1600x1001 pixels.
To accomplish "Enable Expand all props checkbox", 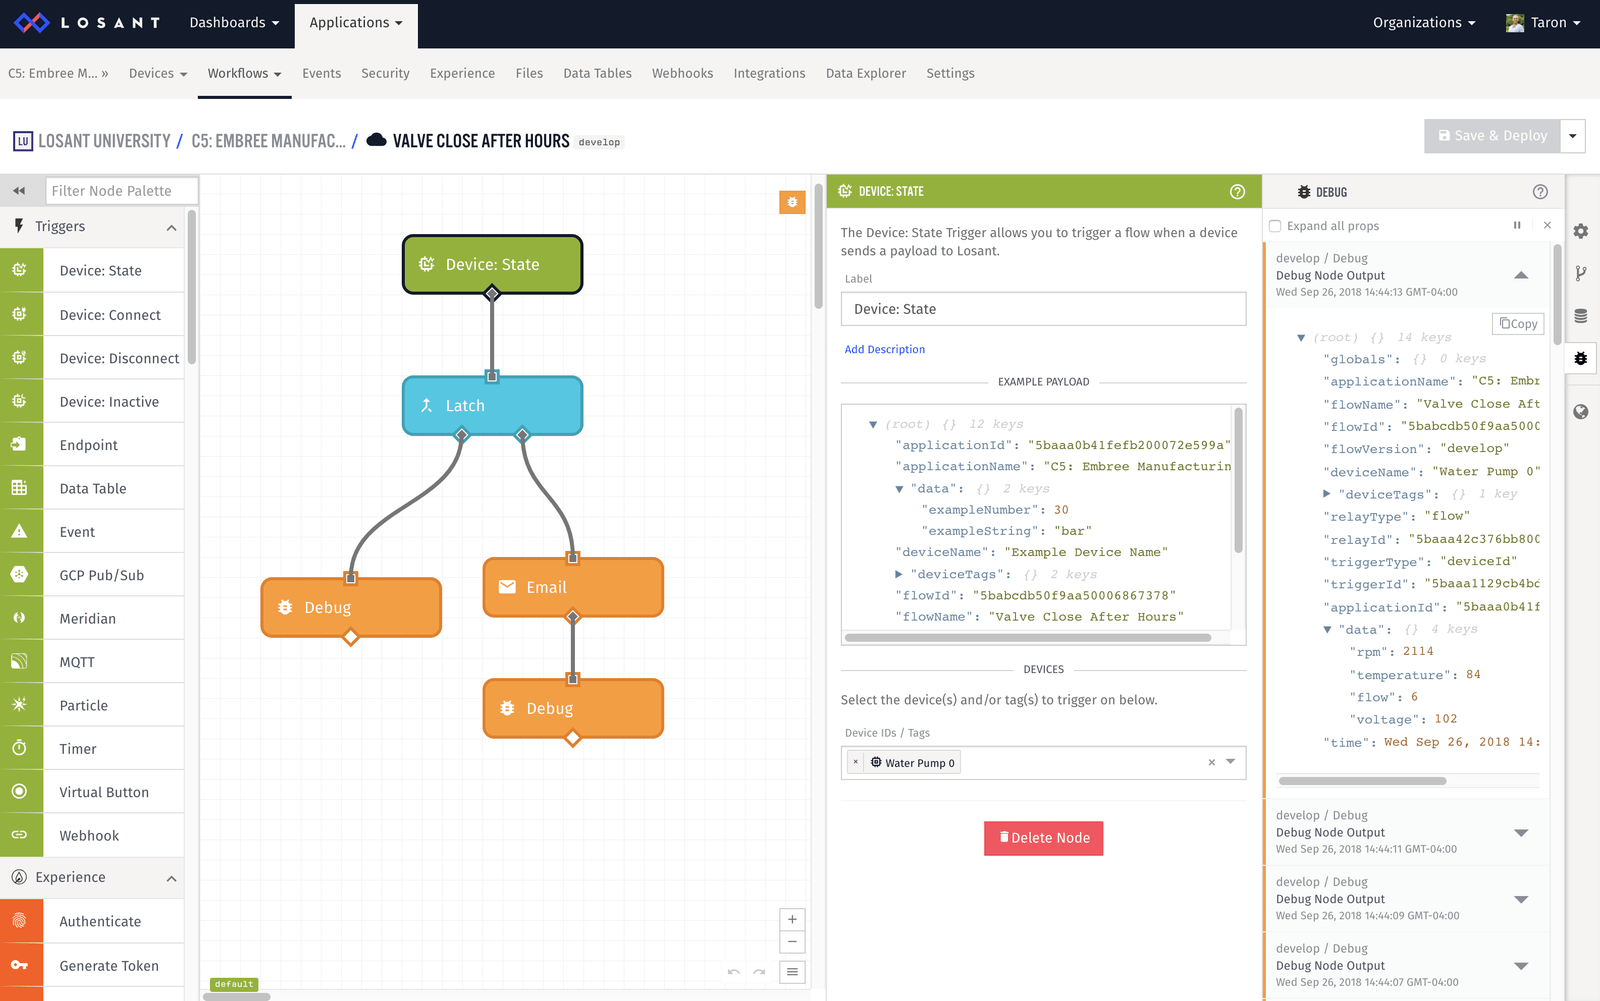I will [x=1275, y=226].
